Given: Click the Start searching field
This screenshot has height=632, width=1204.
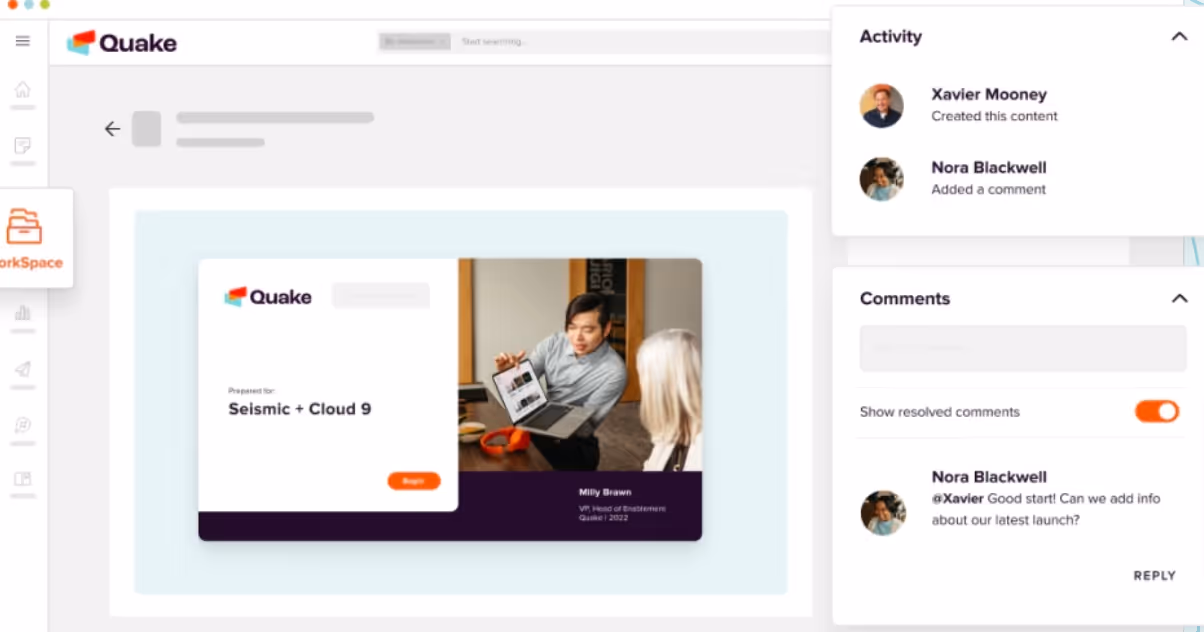Looking at the screenshot, I should (640, 42).
